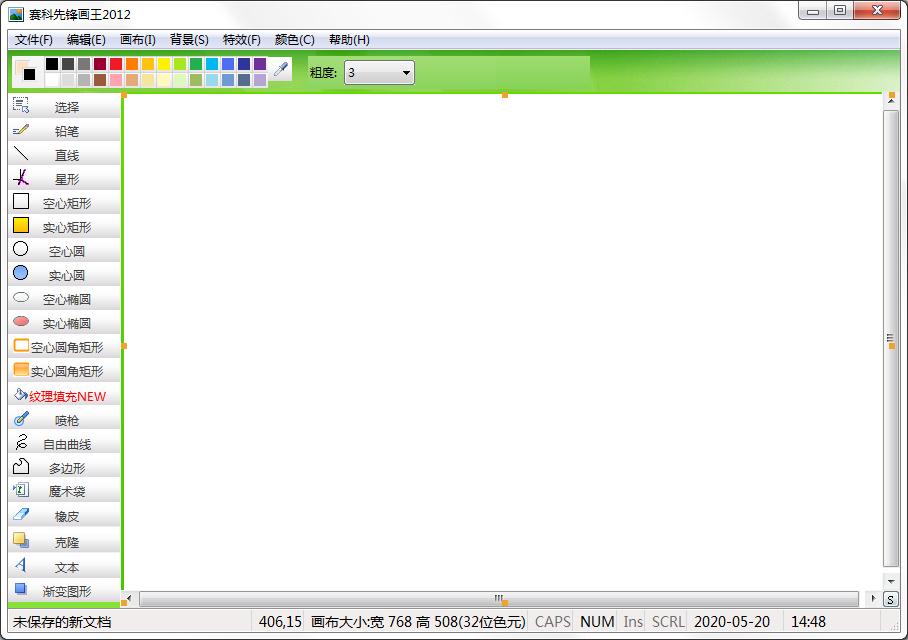Click the eyedropper color picker icon
Image resolution: width=908 pixels, height=640 pixels.
281,70
